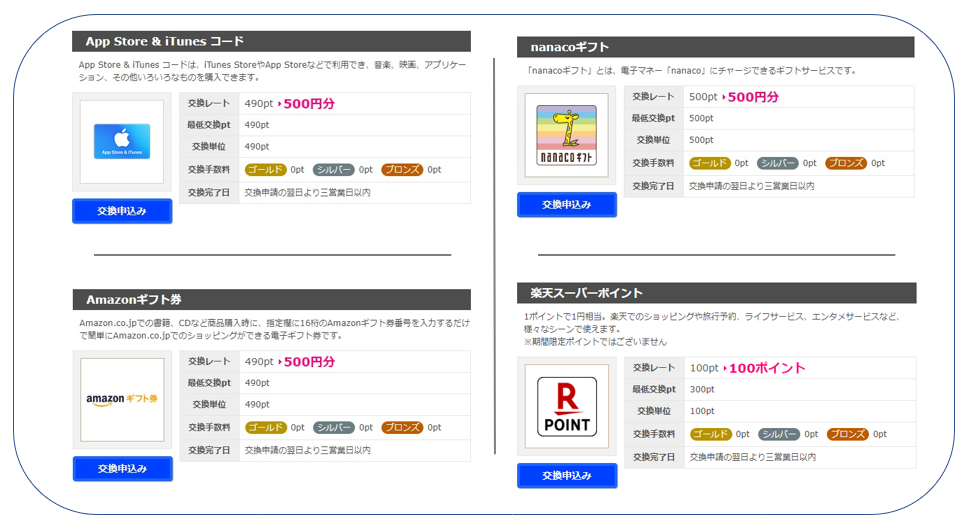Click the nanaco 500円分 exchange rate
Viewport: 966px width, 524px height.
coord(753,97)
